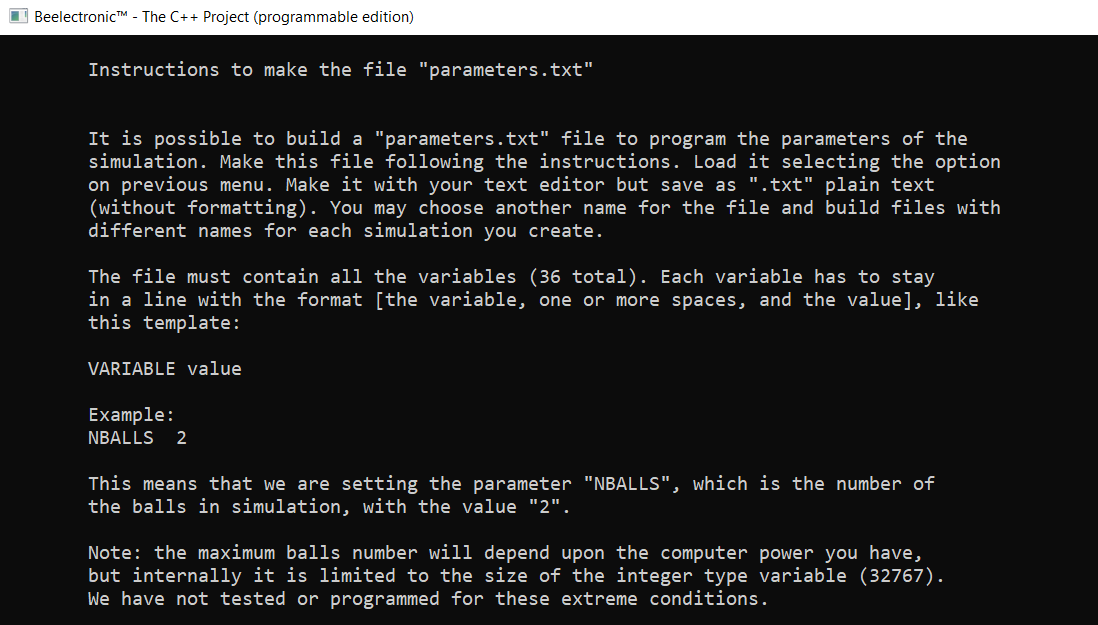The image size is (1098, 625).
Task: Click the "VARIABLE value" template line
Action: pos(164,369)
